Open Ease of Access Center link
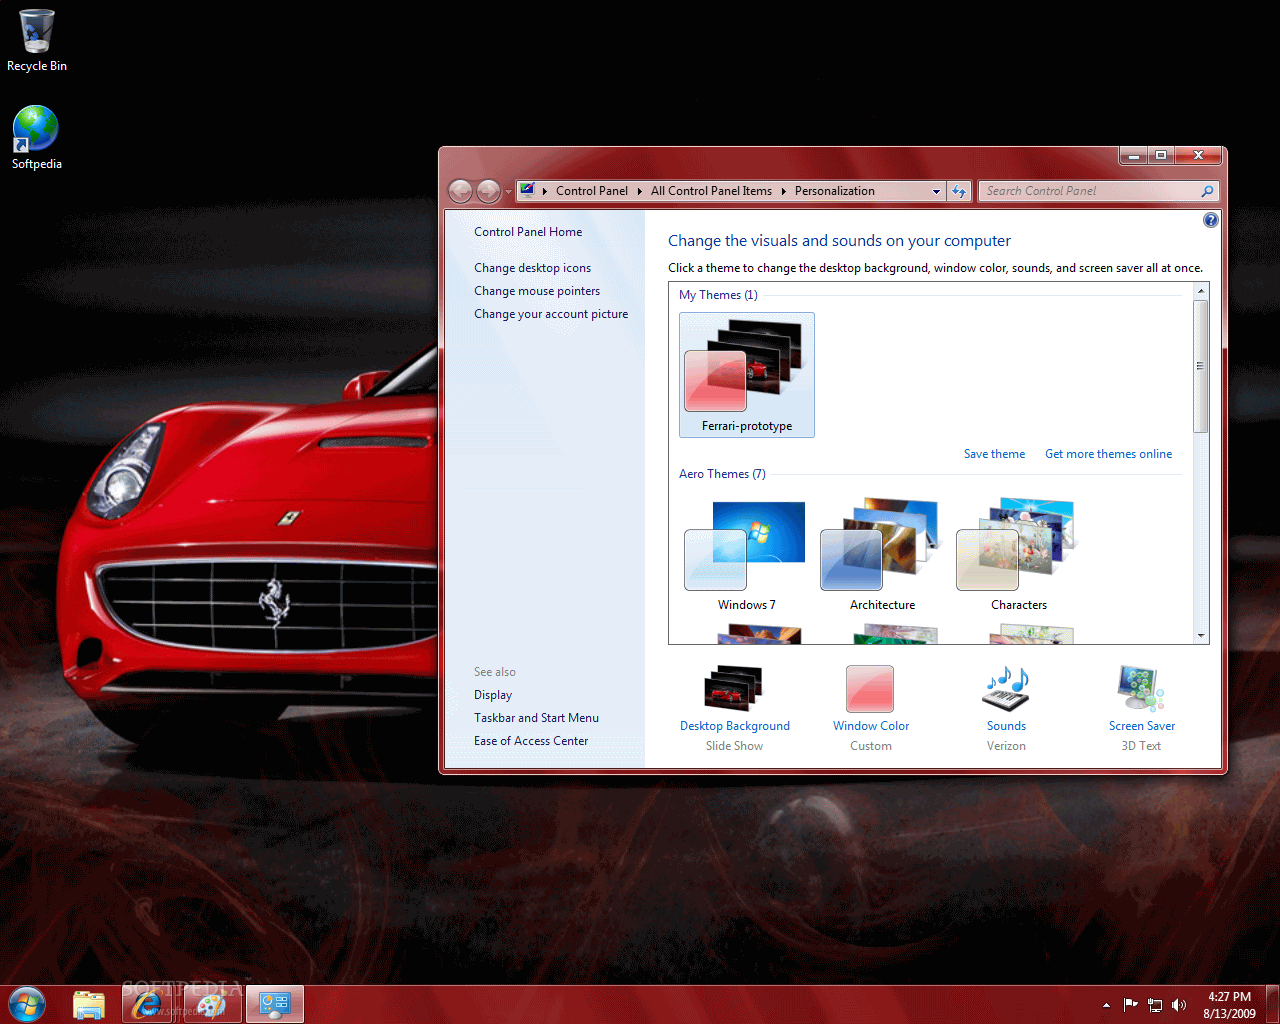Screen dimensions: 1280x1024 coord(531,741)
